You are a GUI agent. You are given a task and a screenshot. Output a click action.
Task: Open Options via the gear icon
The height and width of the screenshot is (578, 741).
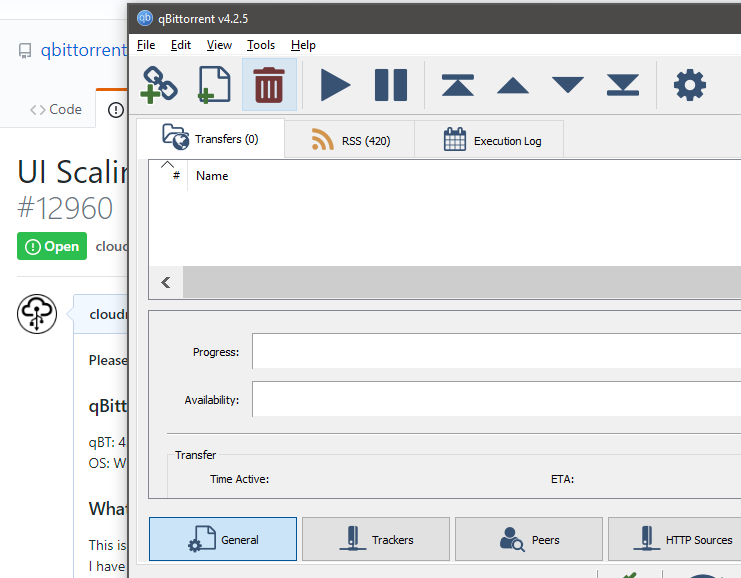click(689, 85)
